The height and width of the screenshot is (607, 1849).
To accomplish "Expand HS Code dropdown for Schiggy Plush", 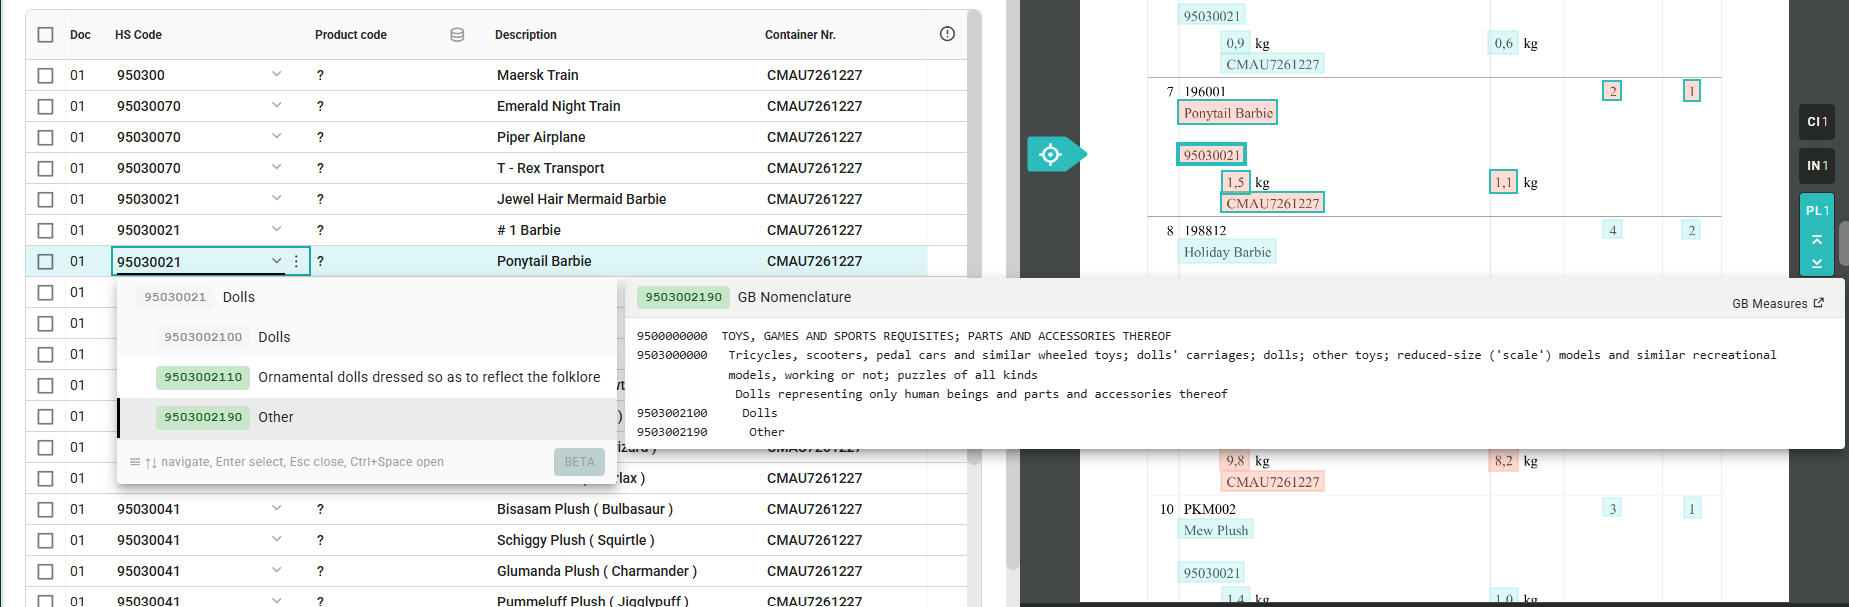I will pos(277,539).
